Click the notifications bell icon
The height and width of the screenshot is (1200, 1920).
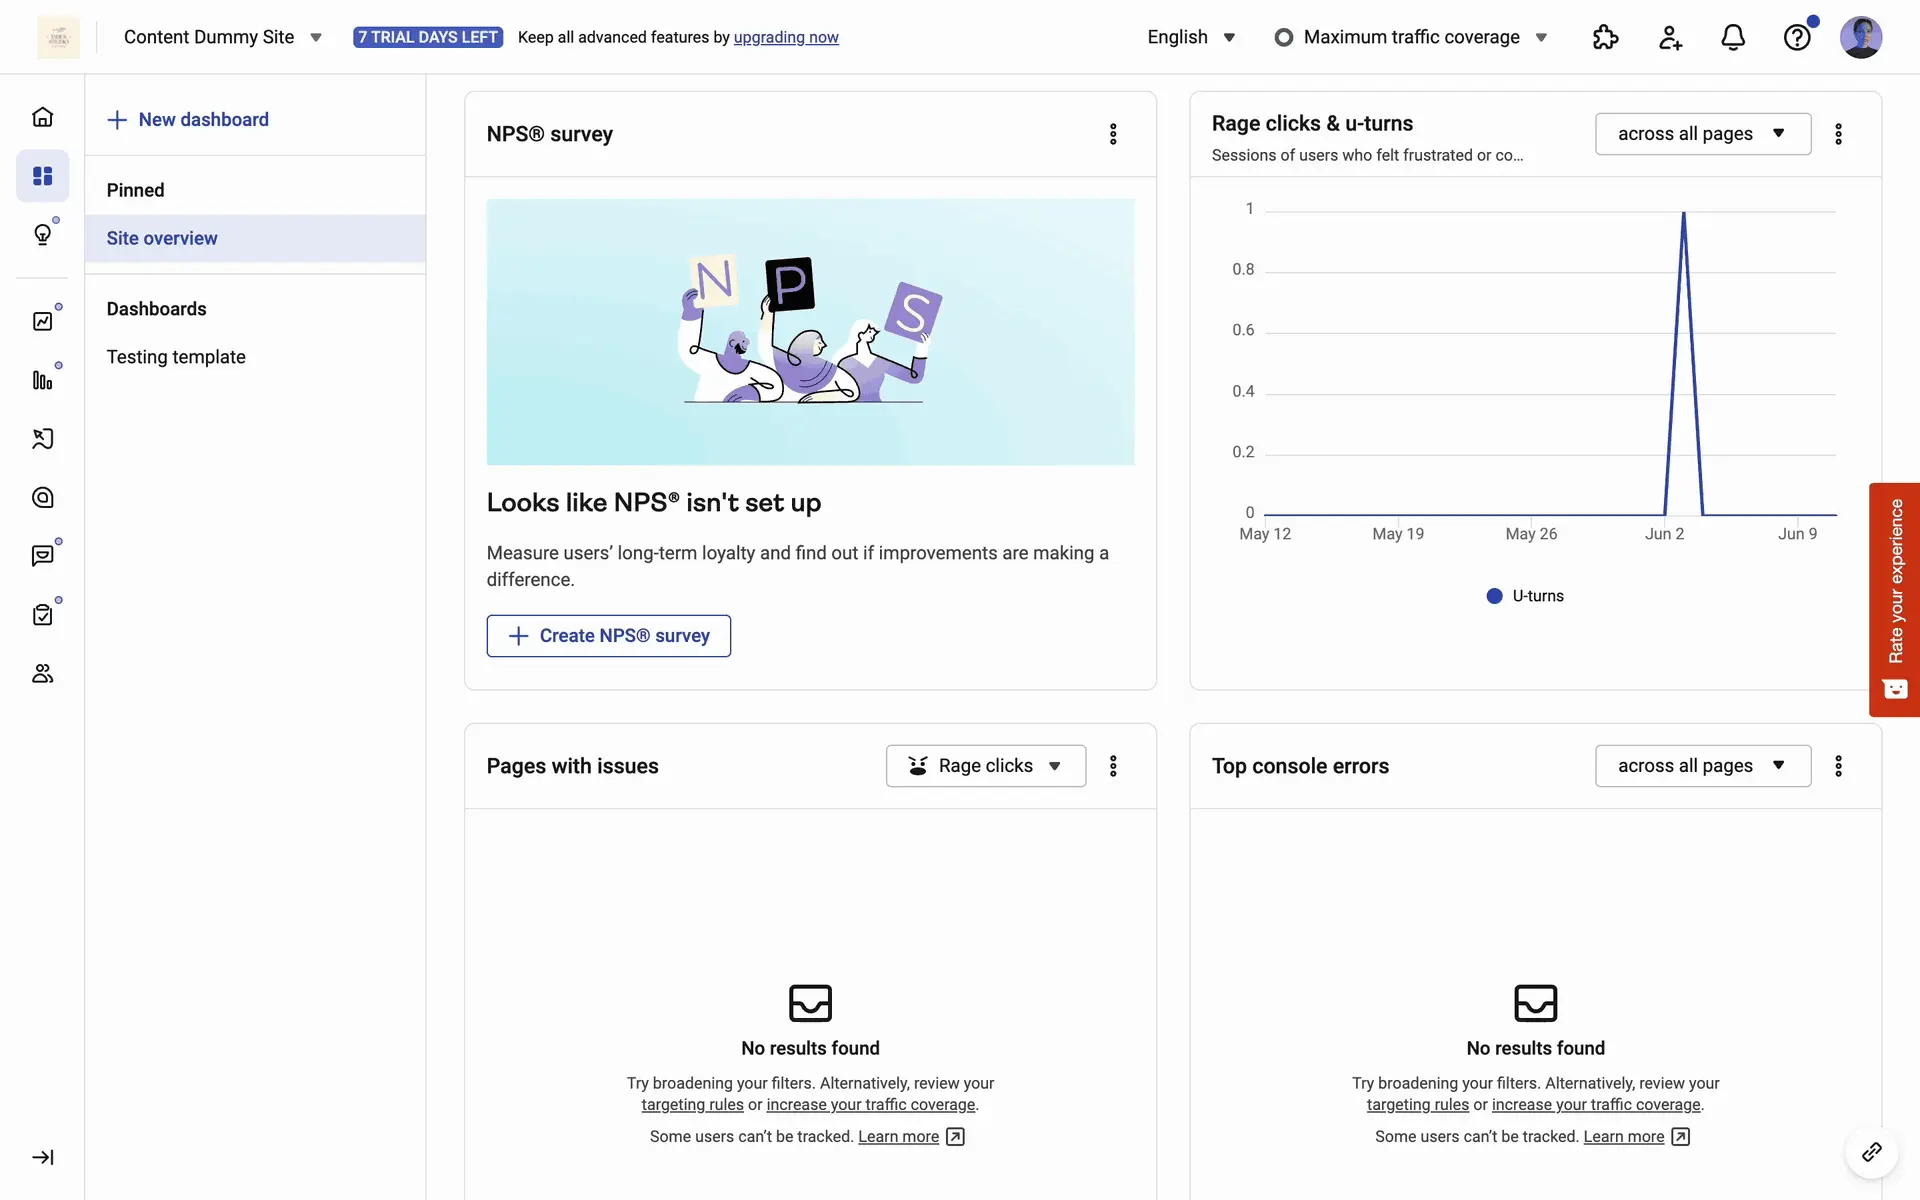coord(1732,38)
